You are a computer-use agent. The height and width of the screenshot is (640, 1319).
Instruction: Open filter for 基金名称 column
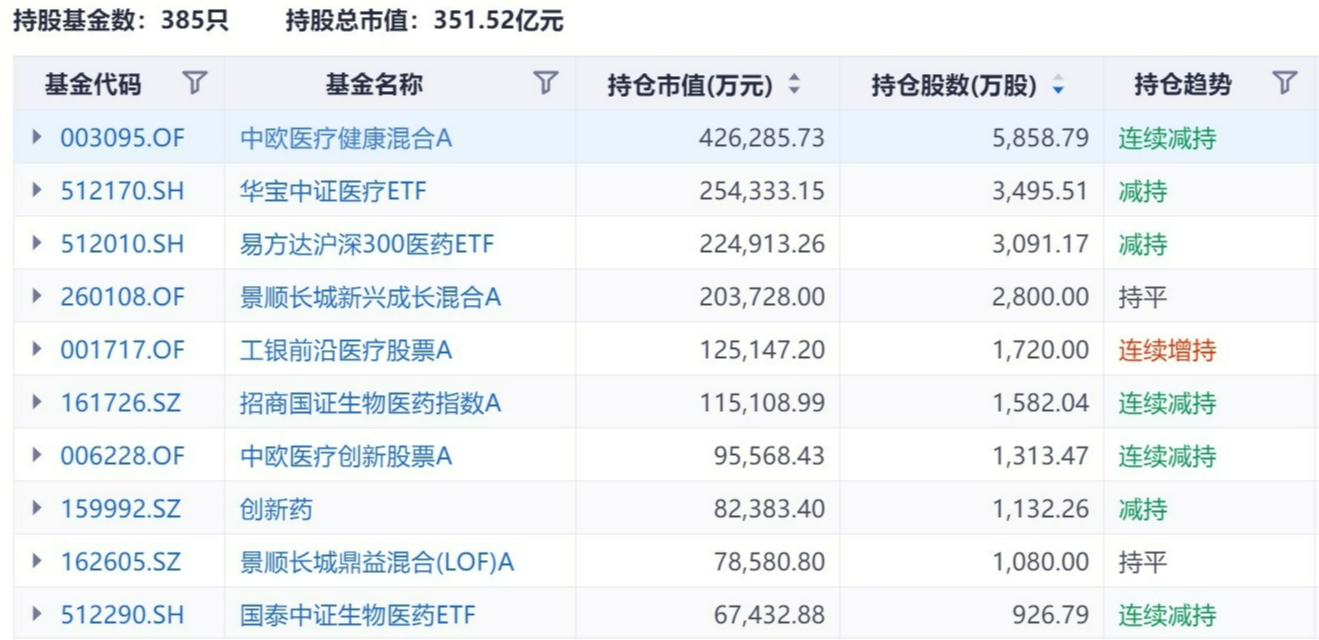pyautogui.click(x=545, y=84)
